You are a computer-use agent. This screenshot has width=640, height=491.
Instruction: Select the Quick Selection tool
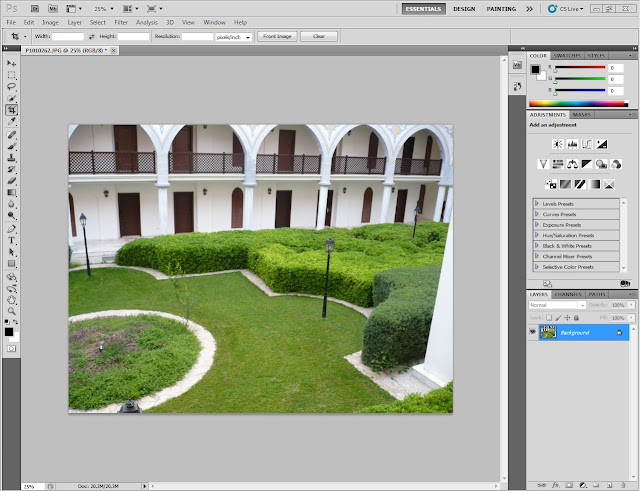(11, 98)
